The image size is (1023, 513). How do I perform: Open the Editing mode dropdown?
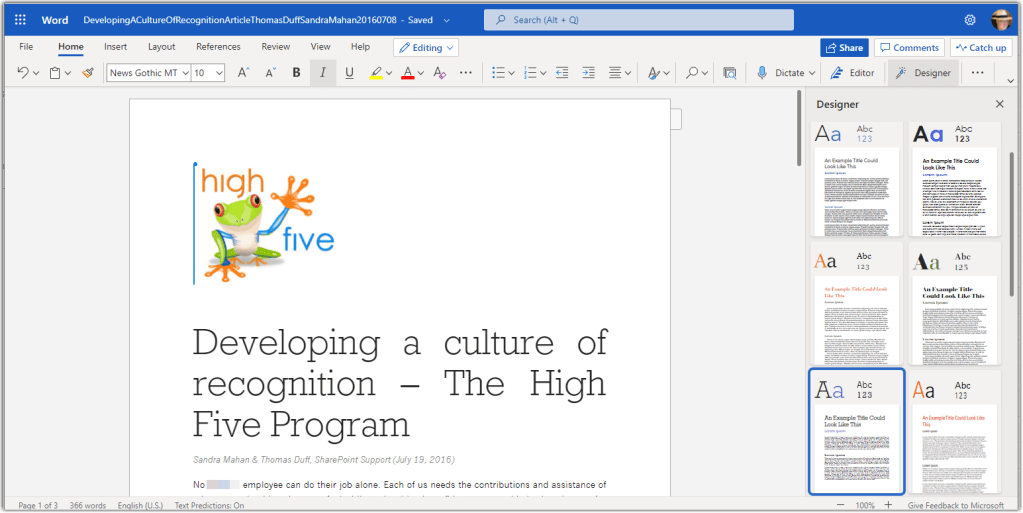[426, 47]
